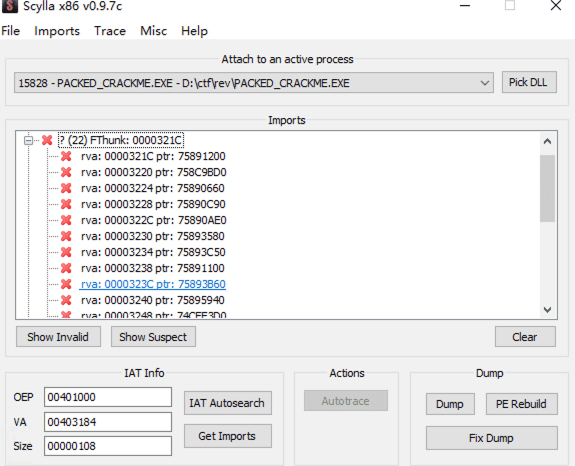Open the Trace menu

(110, 31)
